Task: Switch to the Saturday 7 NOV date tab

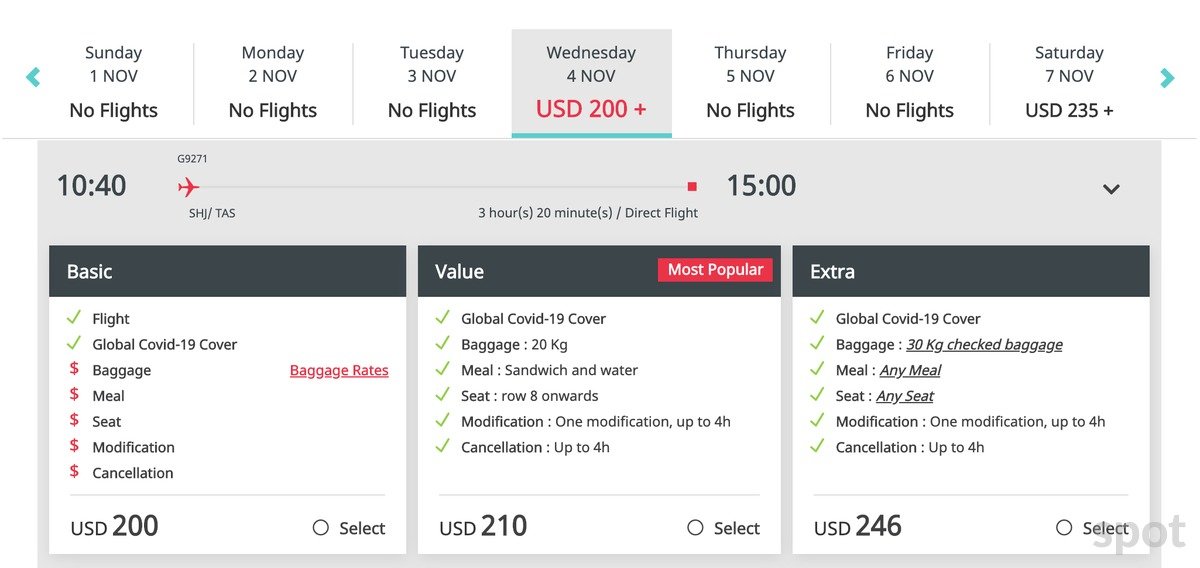Action: point(1069,82)
